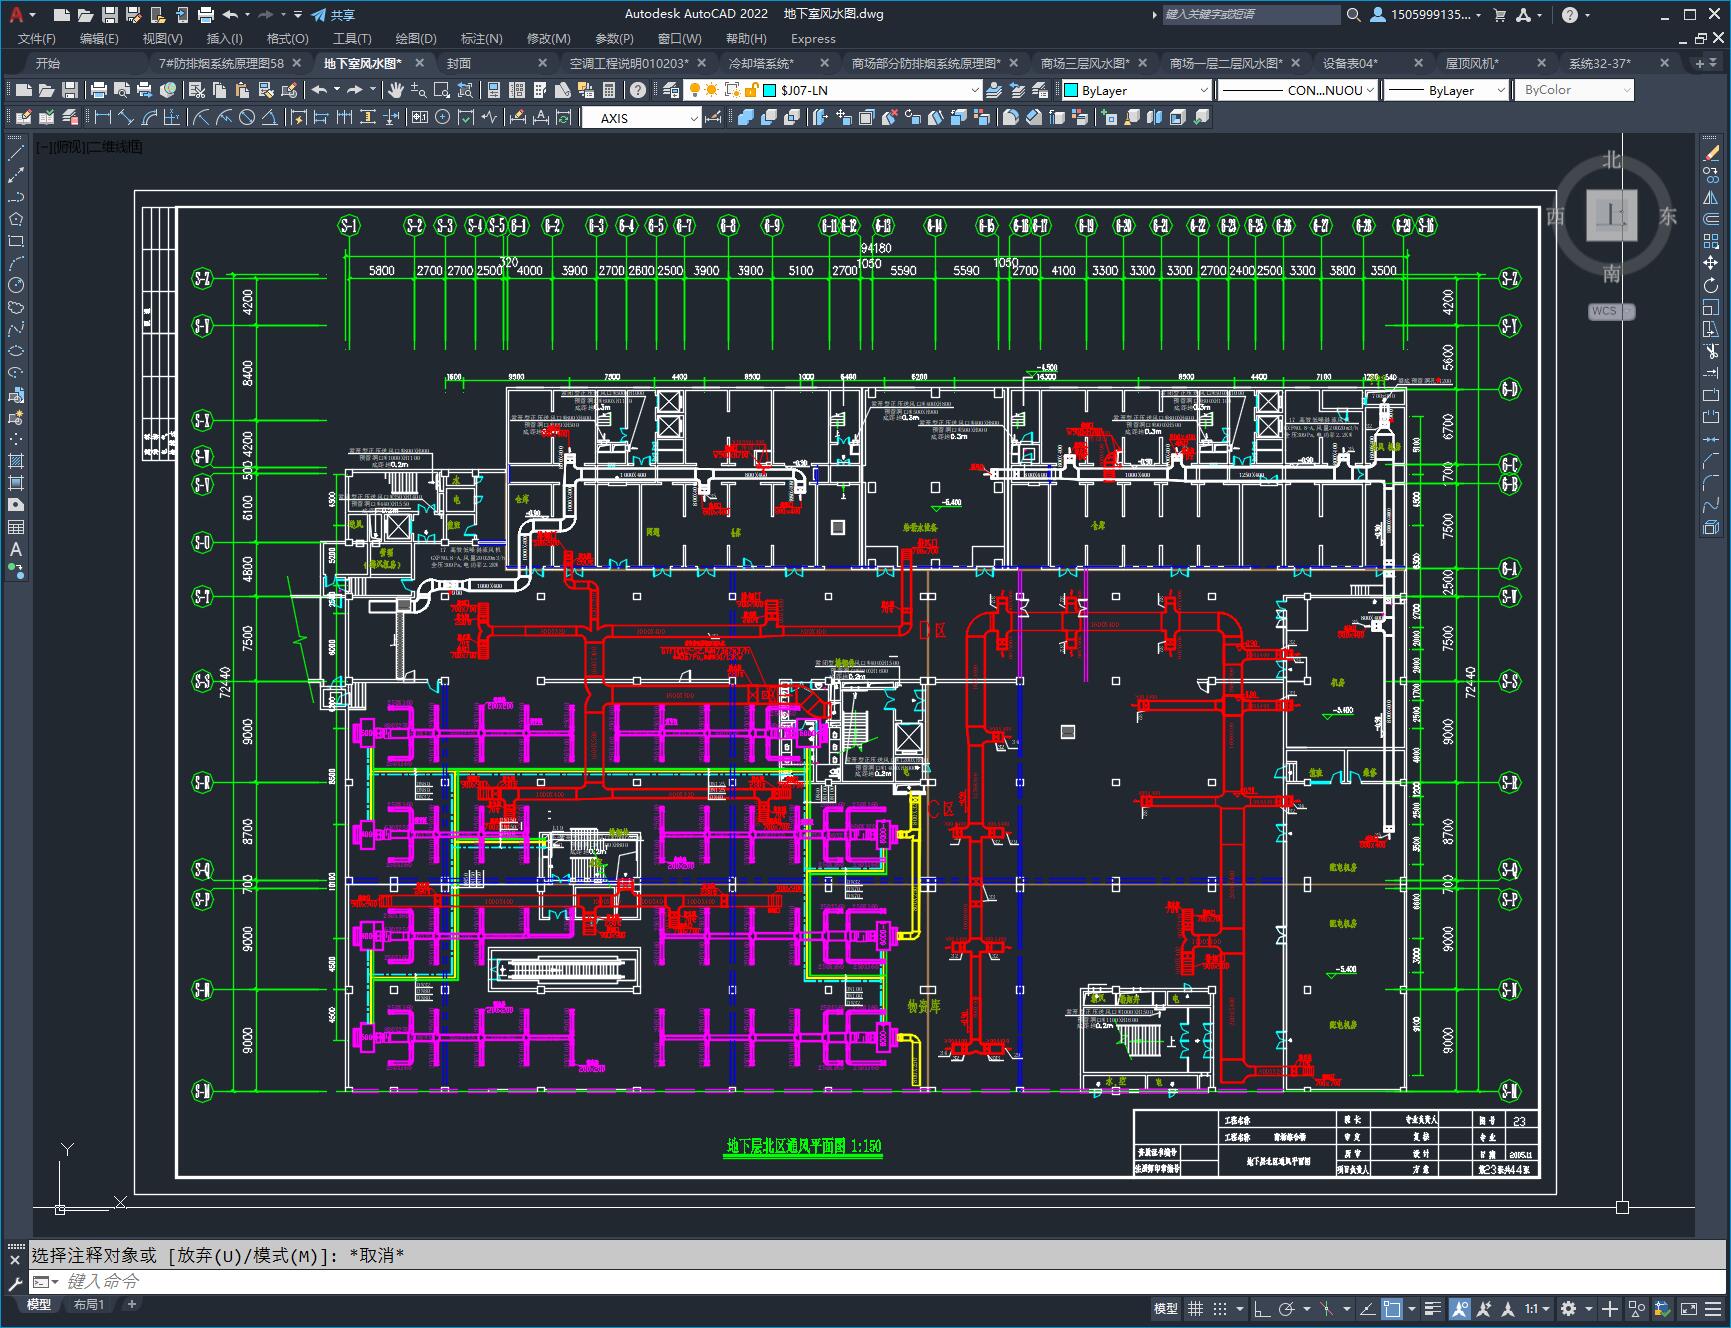The image size is (1731, 1328).
Task: Click the 共享 share button
Action: point(334,14)
